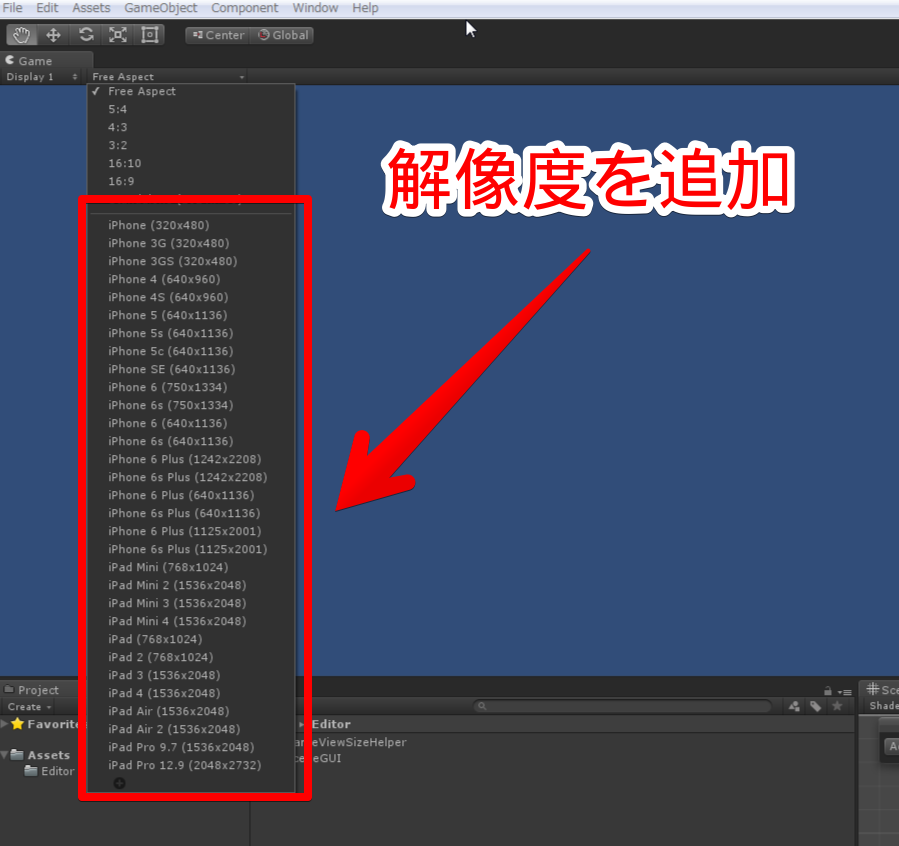
Task: Toggle the Project panel lock icon
Action: [x=827, y=691]
